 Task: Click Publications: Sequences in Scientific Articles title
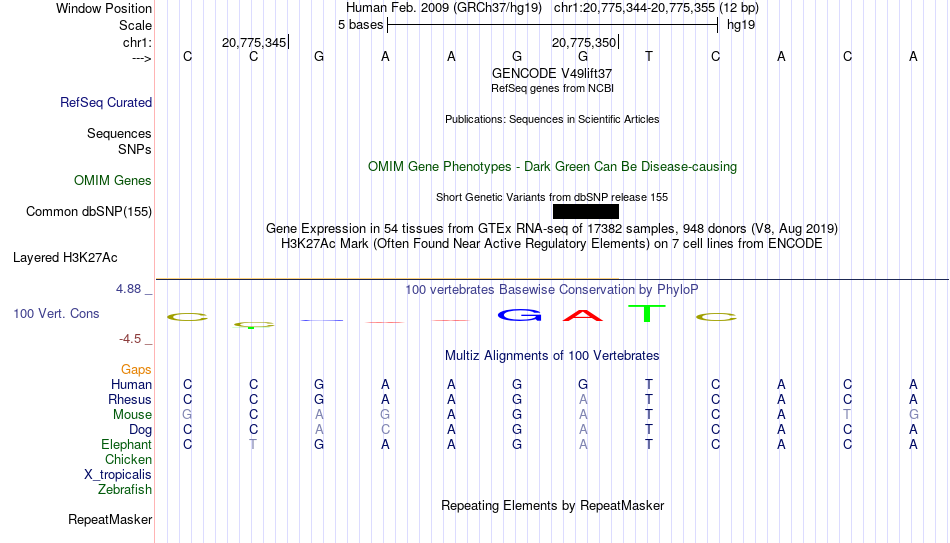[x=552, y=119]
